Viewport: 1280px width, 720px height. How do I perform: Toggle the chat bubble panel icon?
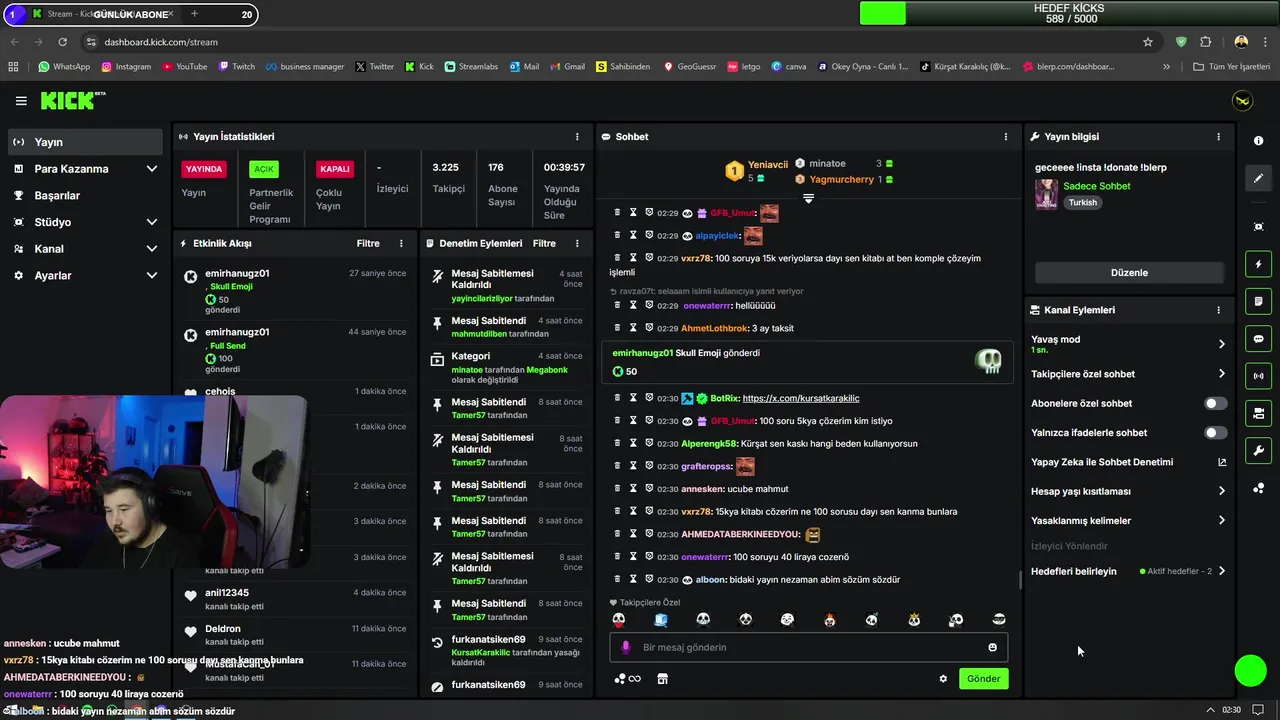1258,339
